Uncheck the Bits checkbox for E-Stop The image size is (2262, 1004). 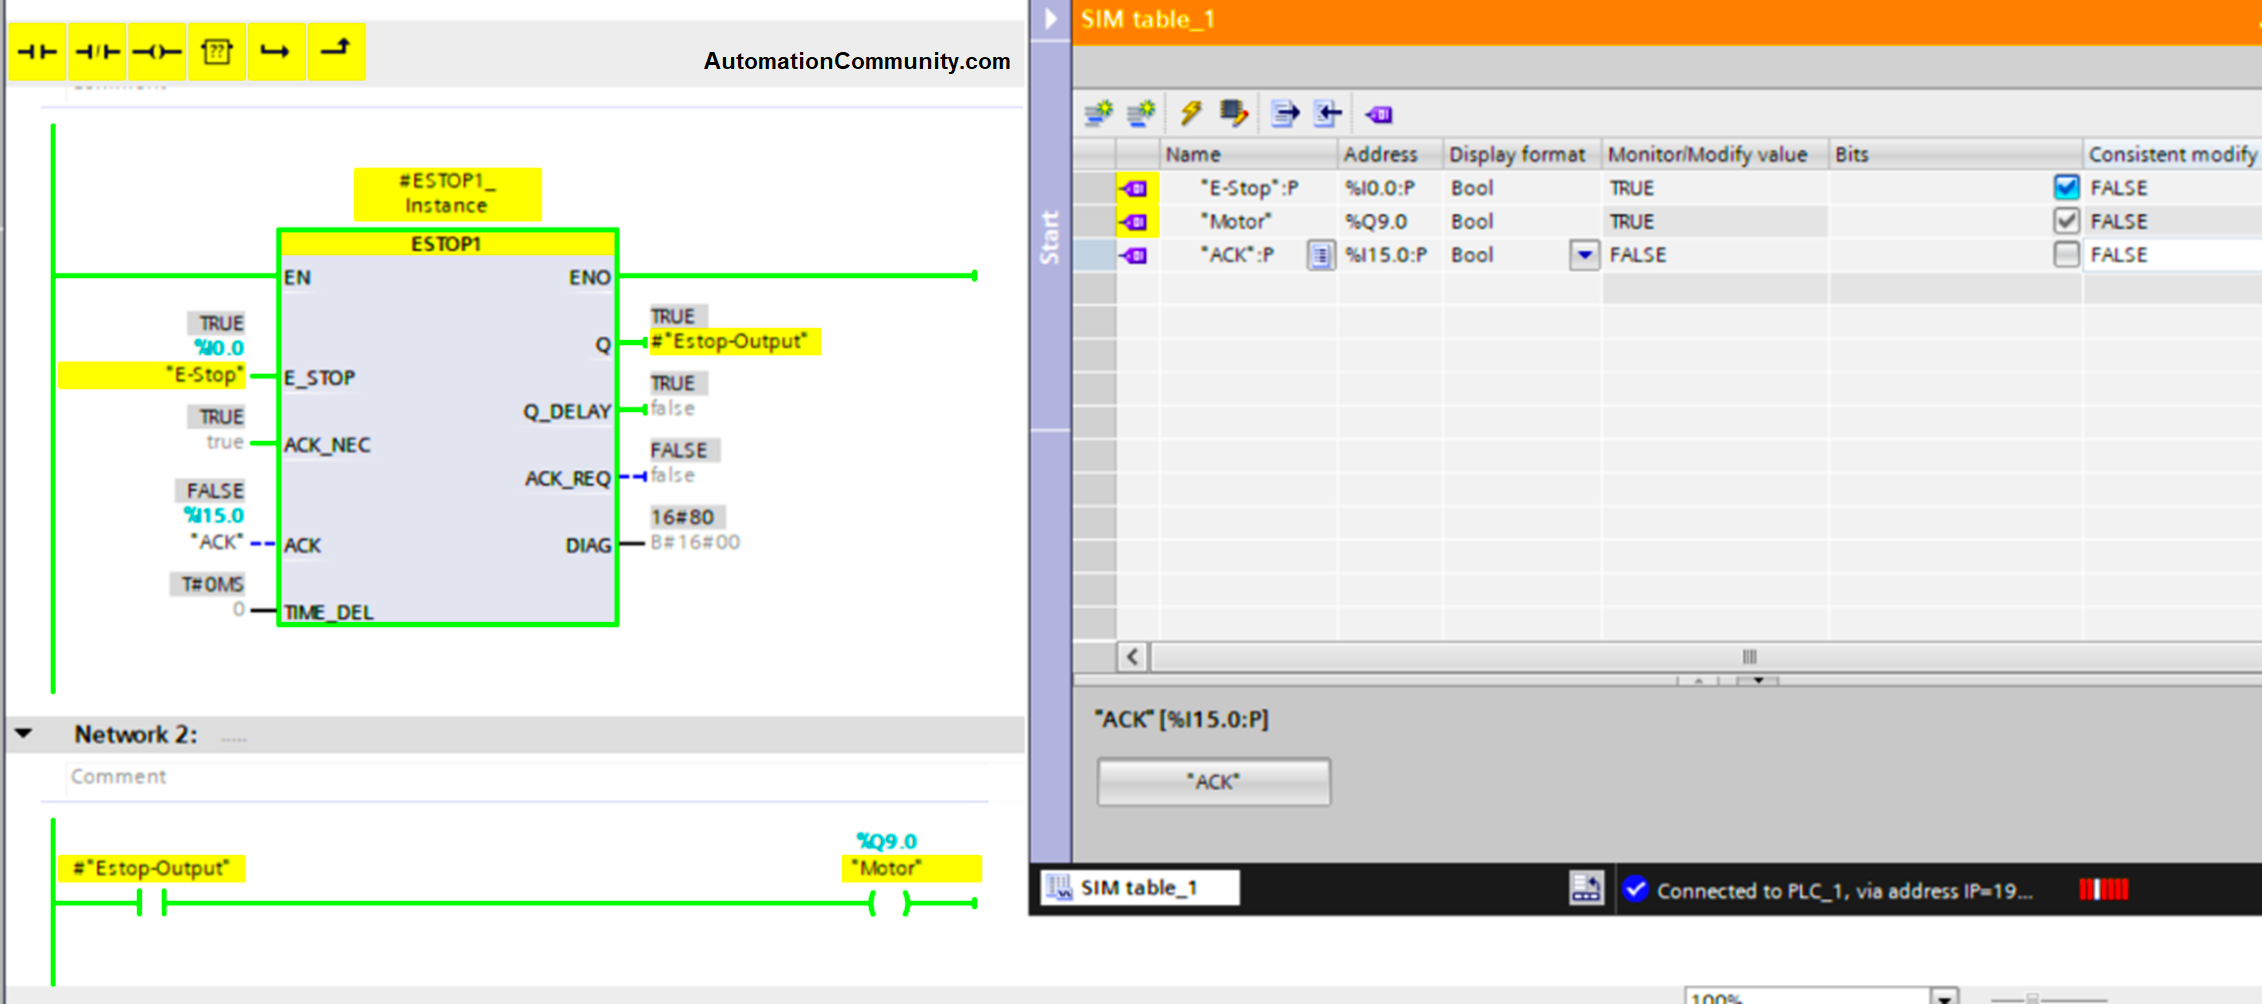[x=2065, y=187]
